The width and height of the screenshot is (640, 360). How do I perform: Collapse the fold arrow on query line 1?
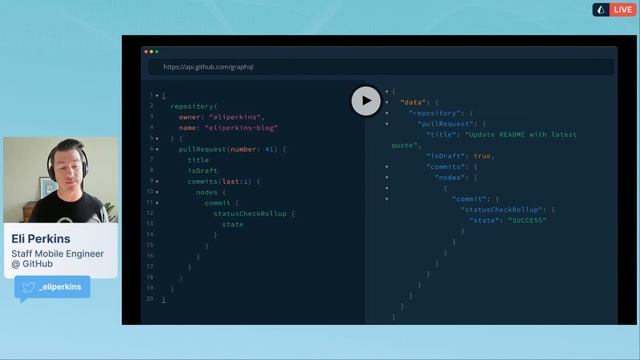point(157,96)
